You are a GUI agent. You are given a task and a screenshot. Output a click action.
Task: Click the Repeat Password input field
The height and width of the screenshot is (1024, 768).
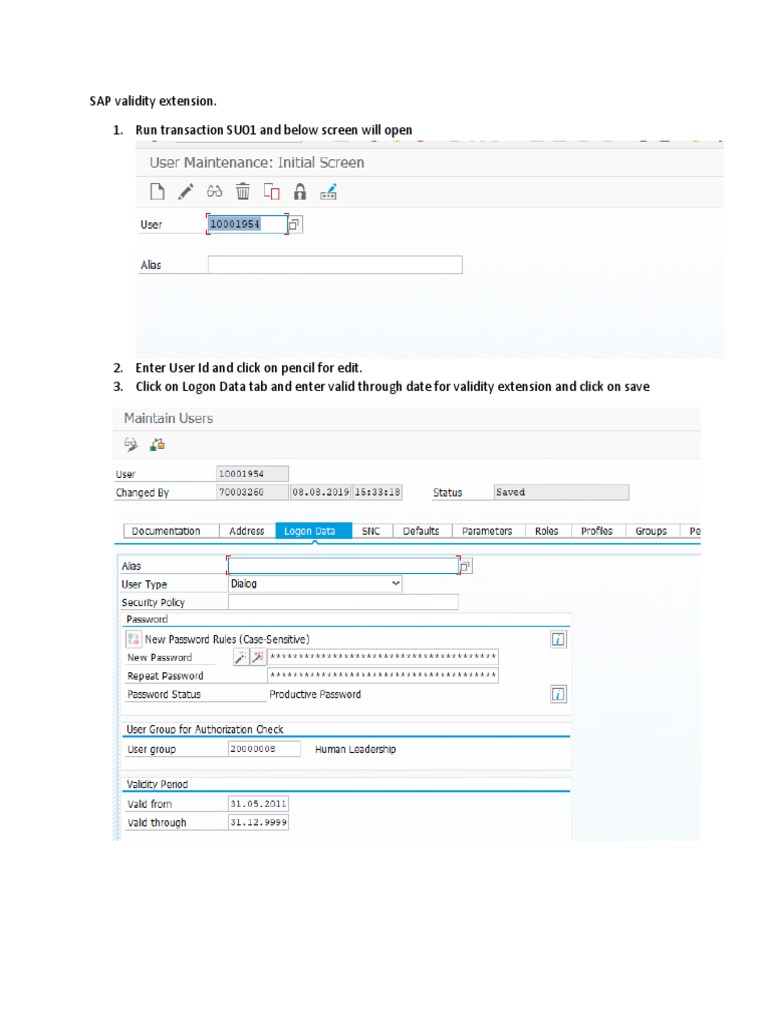pos(383,675)
